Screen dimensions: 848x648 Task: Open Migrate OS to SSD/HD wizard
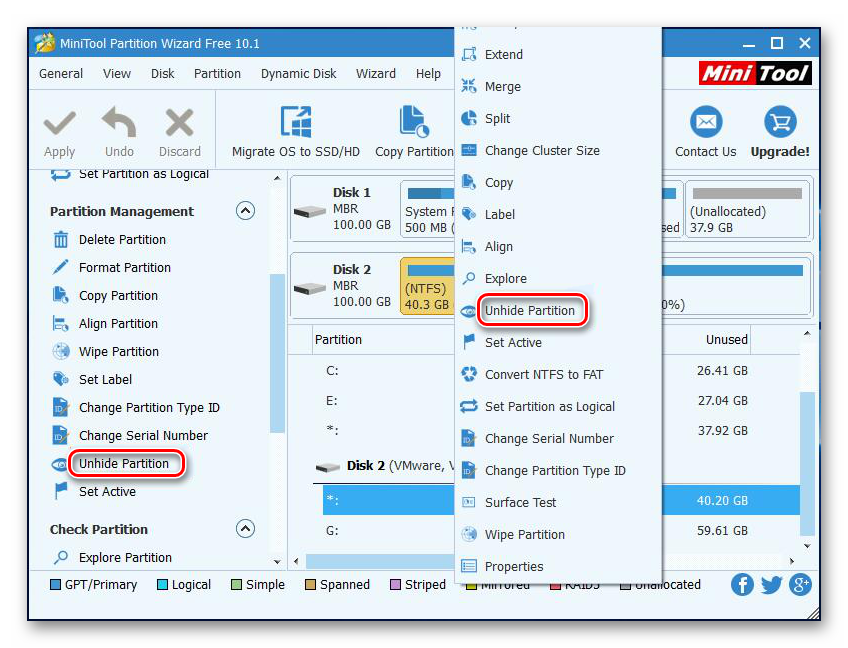pos(295,124)
